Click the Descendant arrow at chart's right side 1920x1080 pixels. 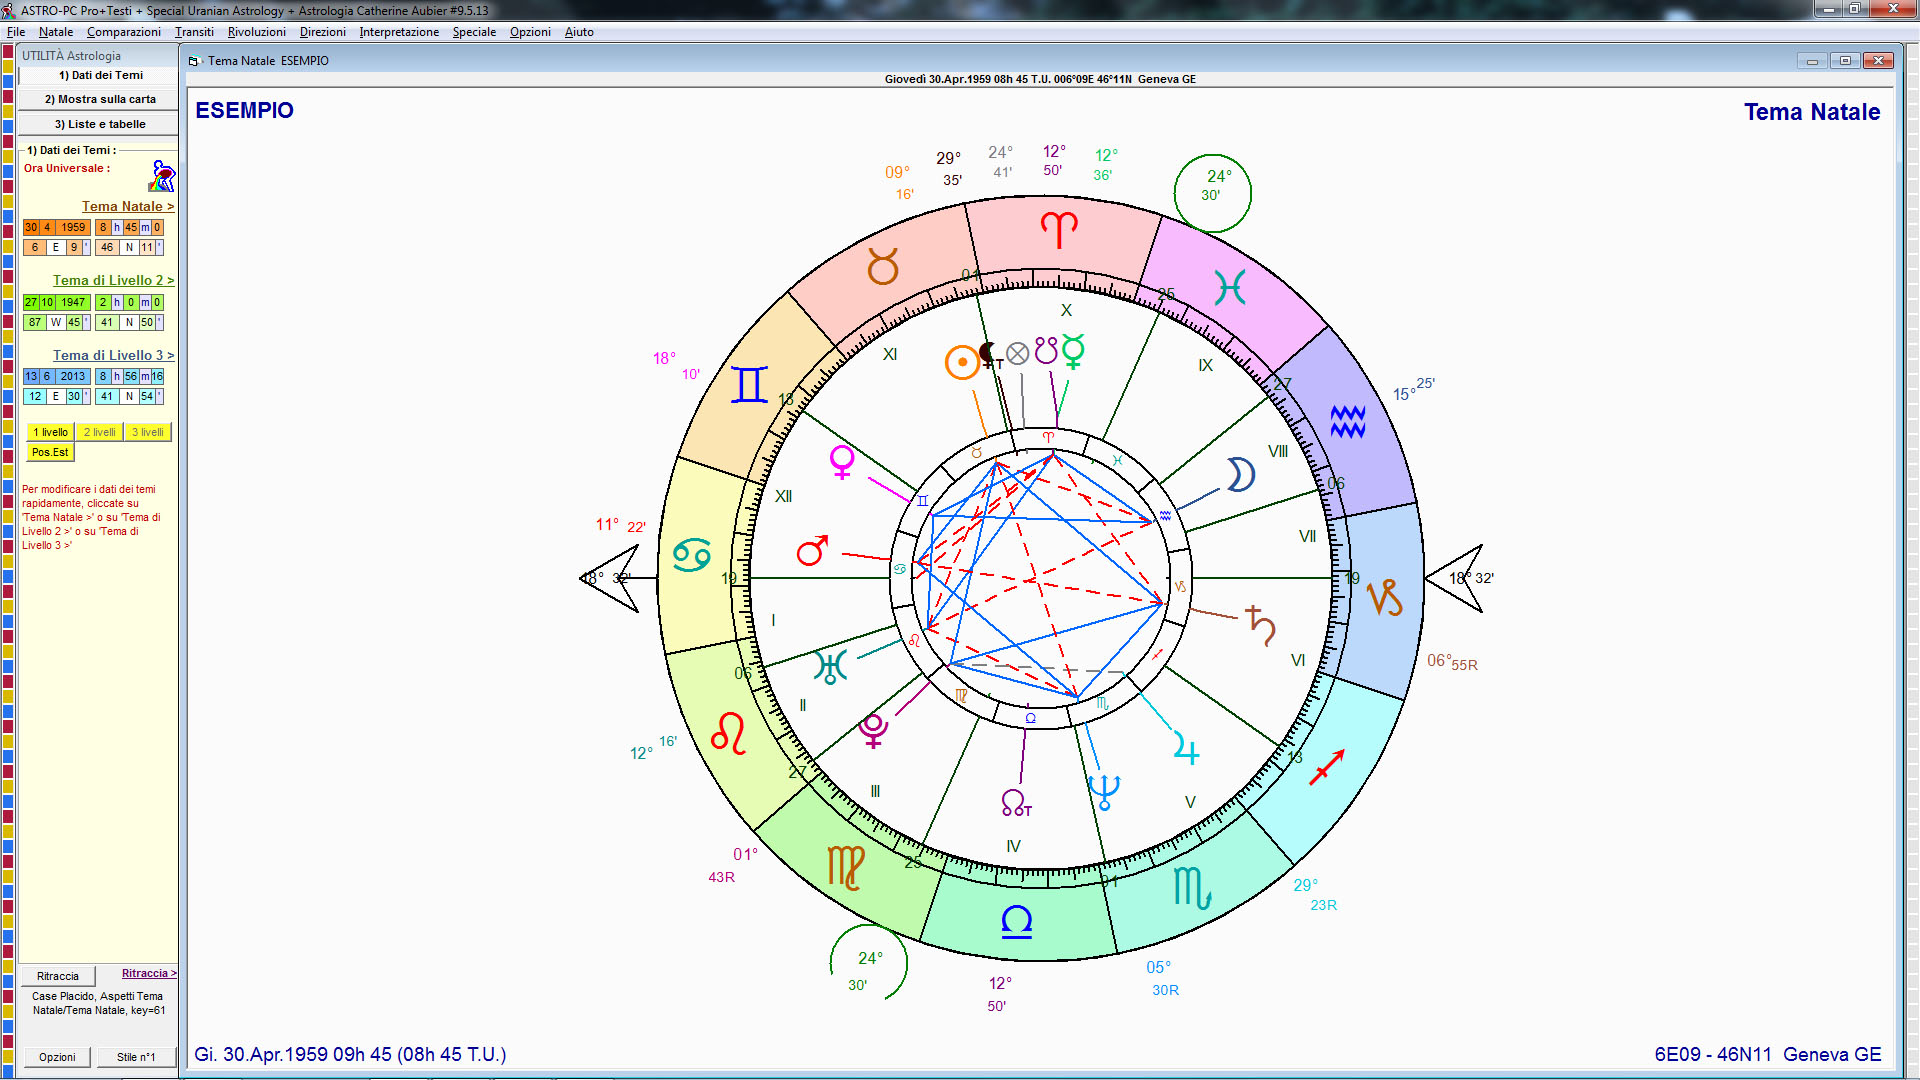click(1454, 578)
